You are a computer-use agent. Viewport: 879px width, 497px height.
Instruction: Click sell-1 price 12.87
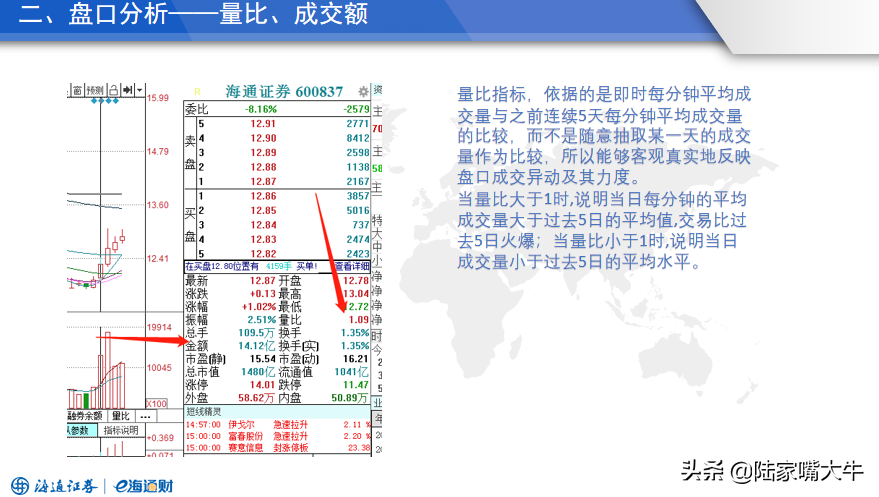pos(263,182)
